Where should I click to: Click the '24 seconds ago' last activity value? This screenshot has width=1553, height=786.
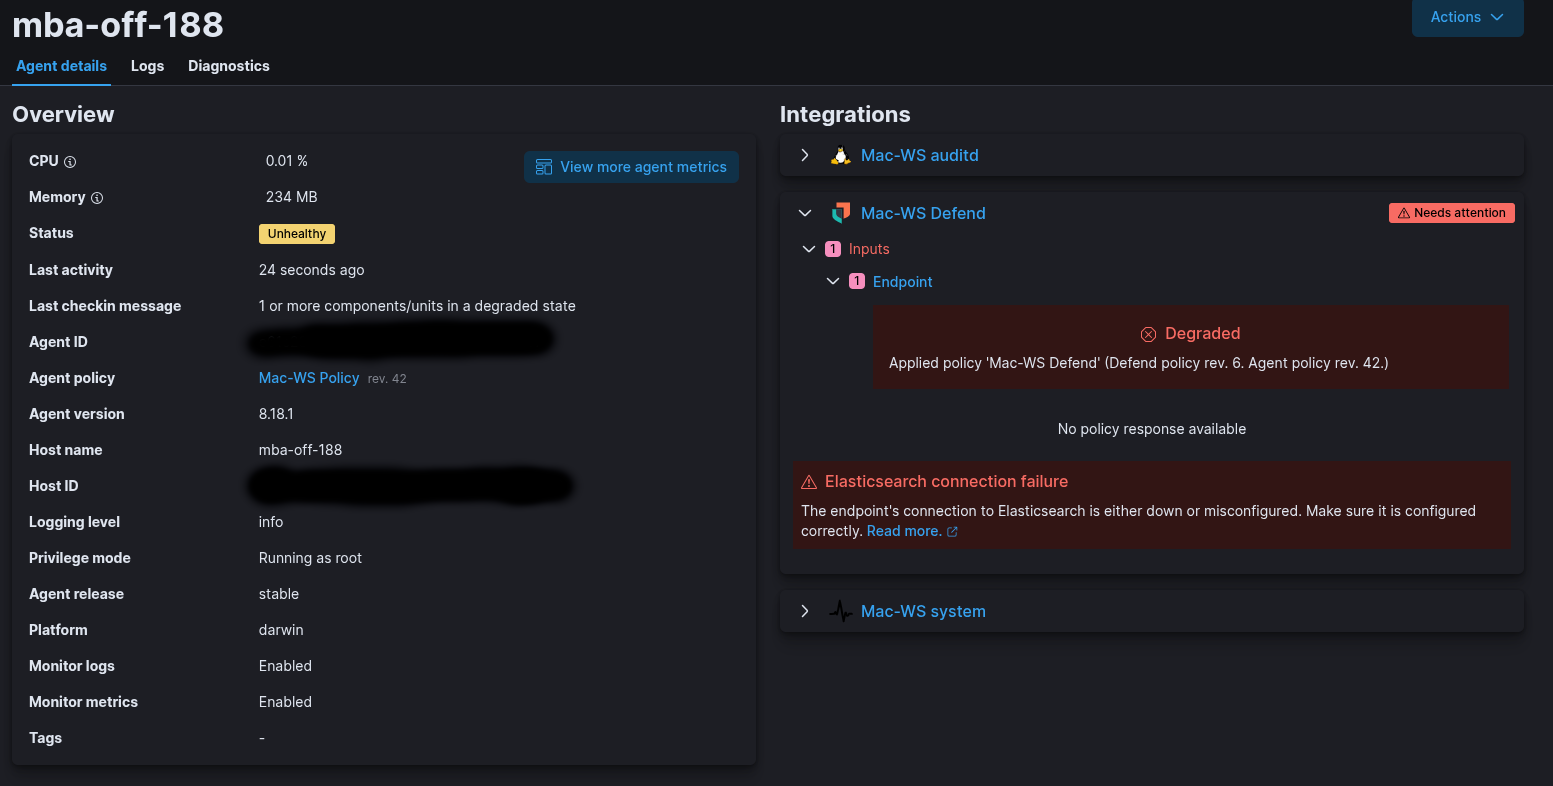tap(311, 270)
